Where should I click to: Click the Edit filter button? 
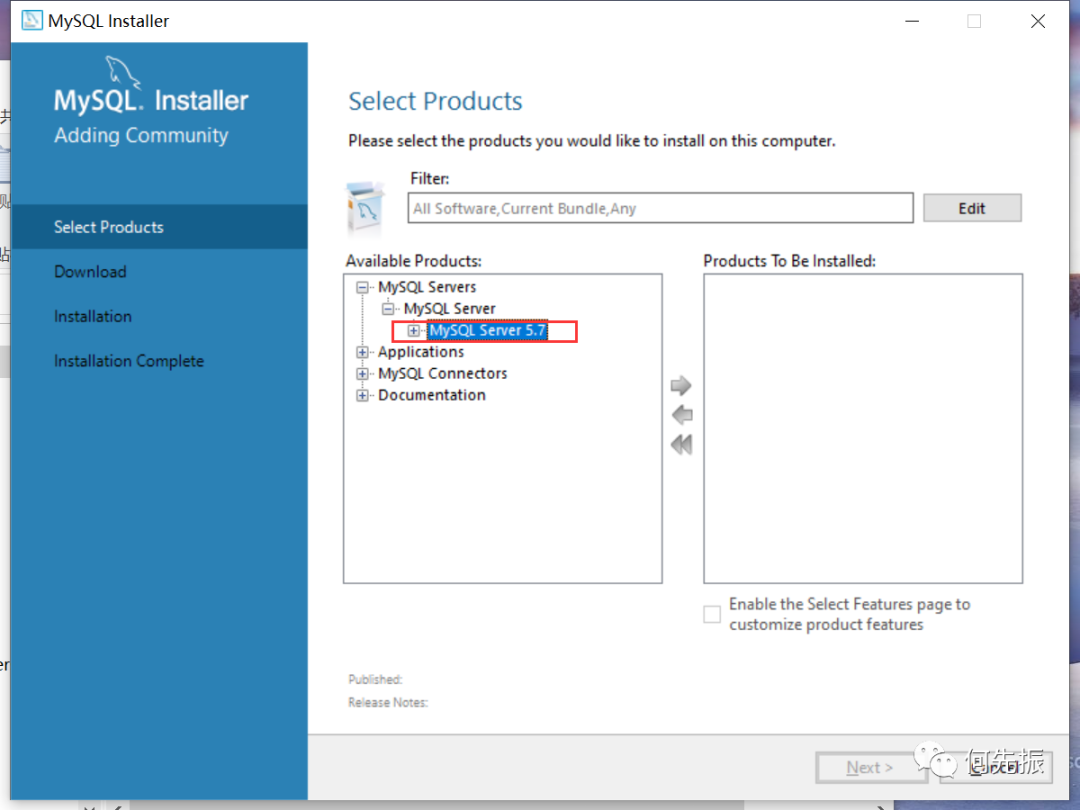point(972,208)
